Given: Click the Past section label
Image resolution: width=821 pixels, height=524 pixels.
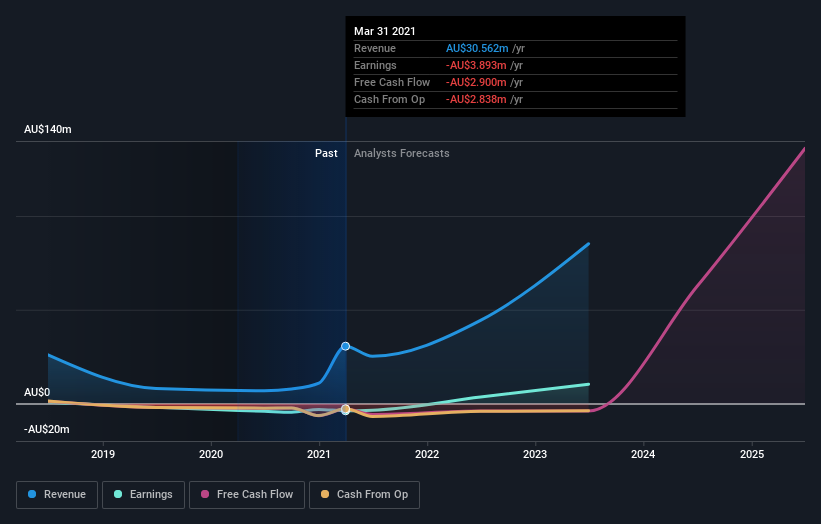Looking at the screenshot, I should [326, 153].
